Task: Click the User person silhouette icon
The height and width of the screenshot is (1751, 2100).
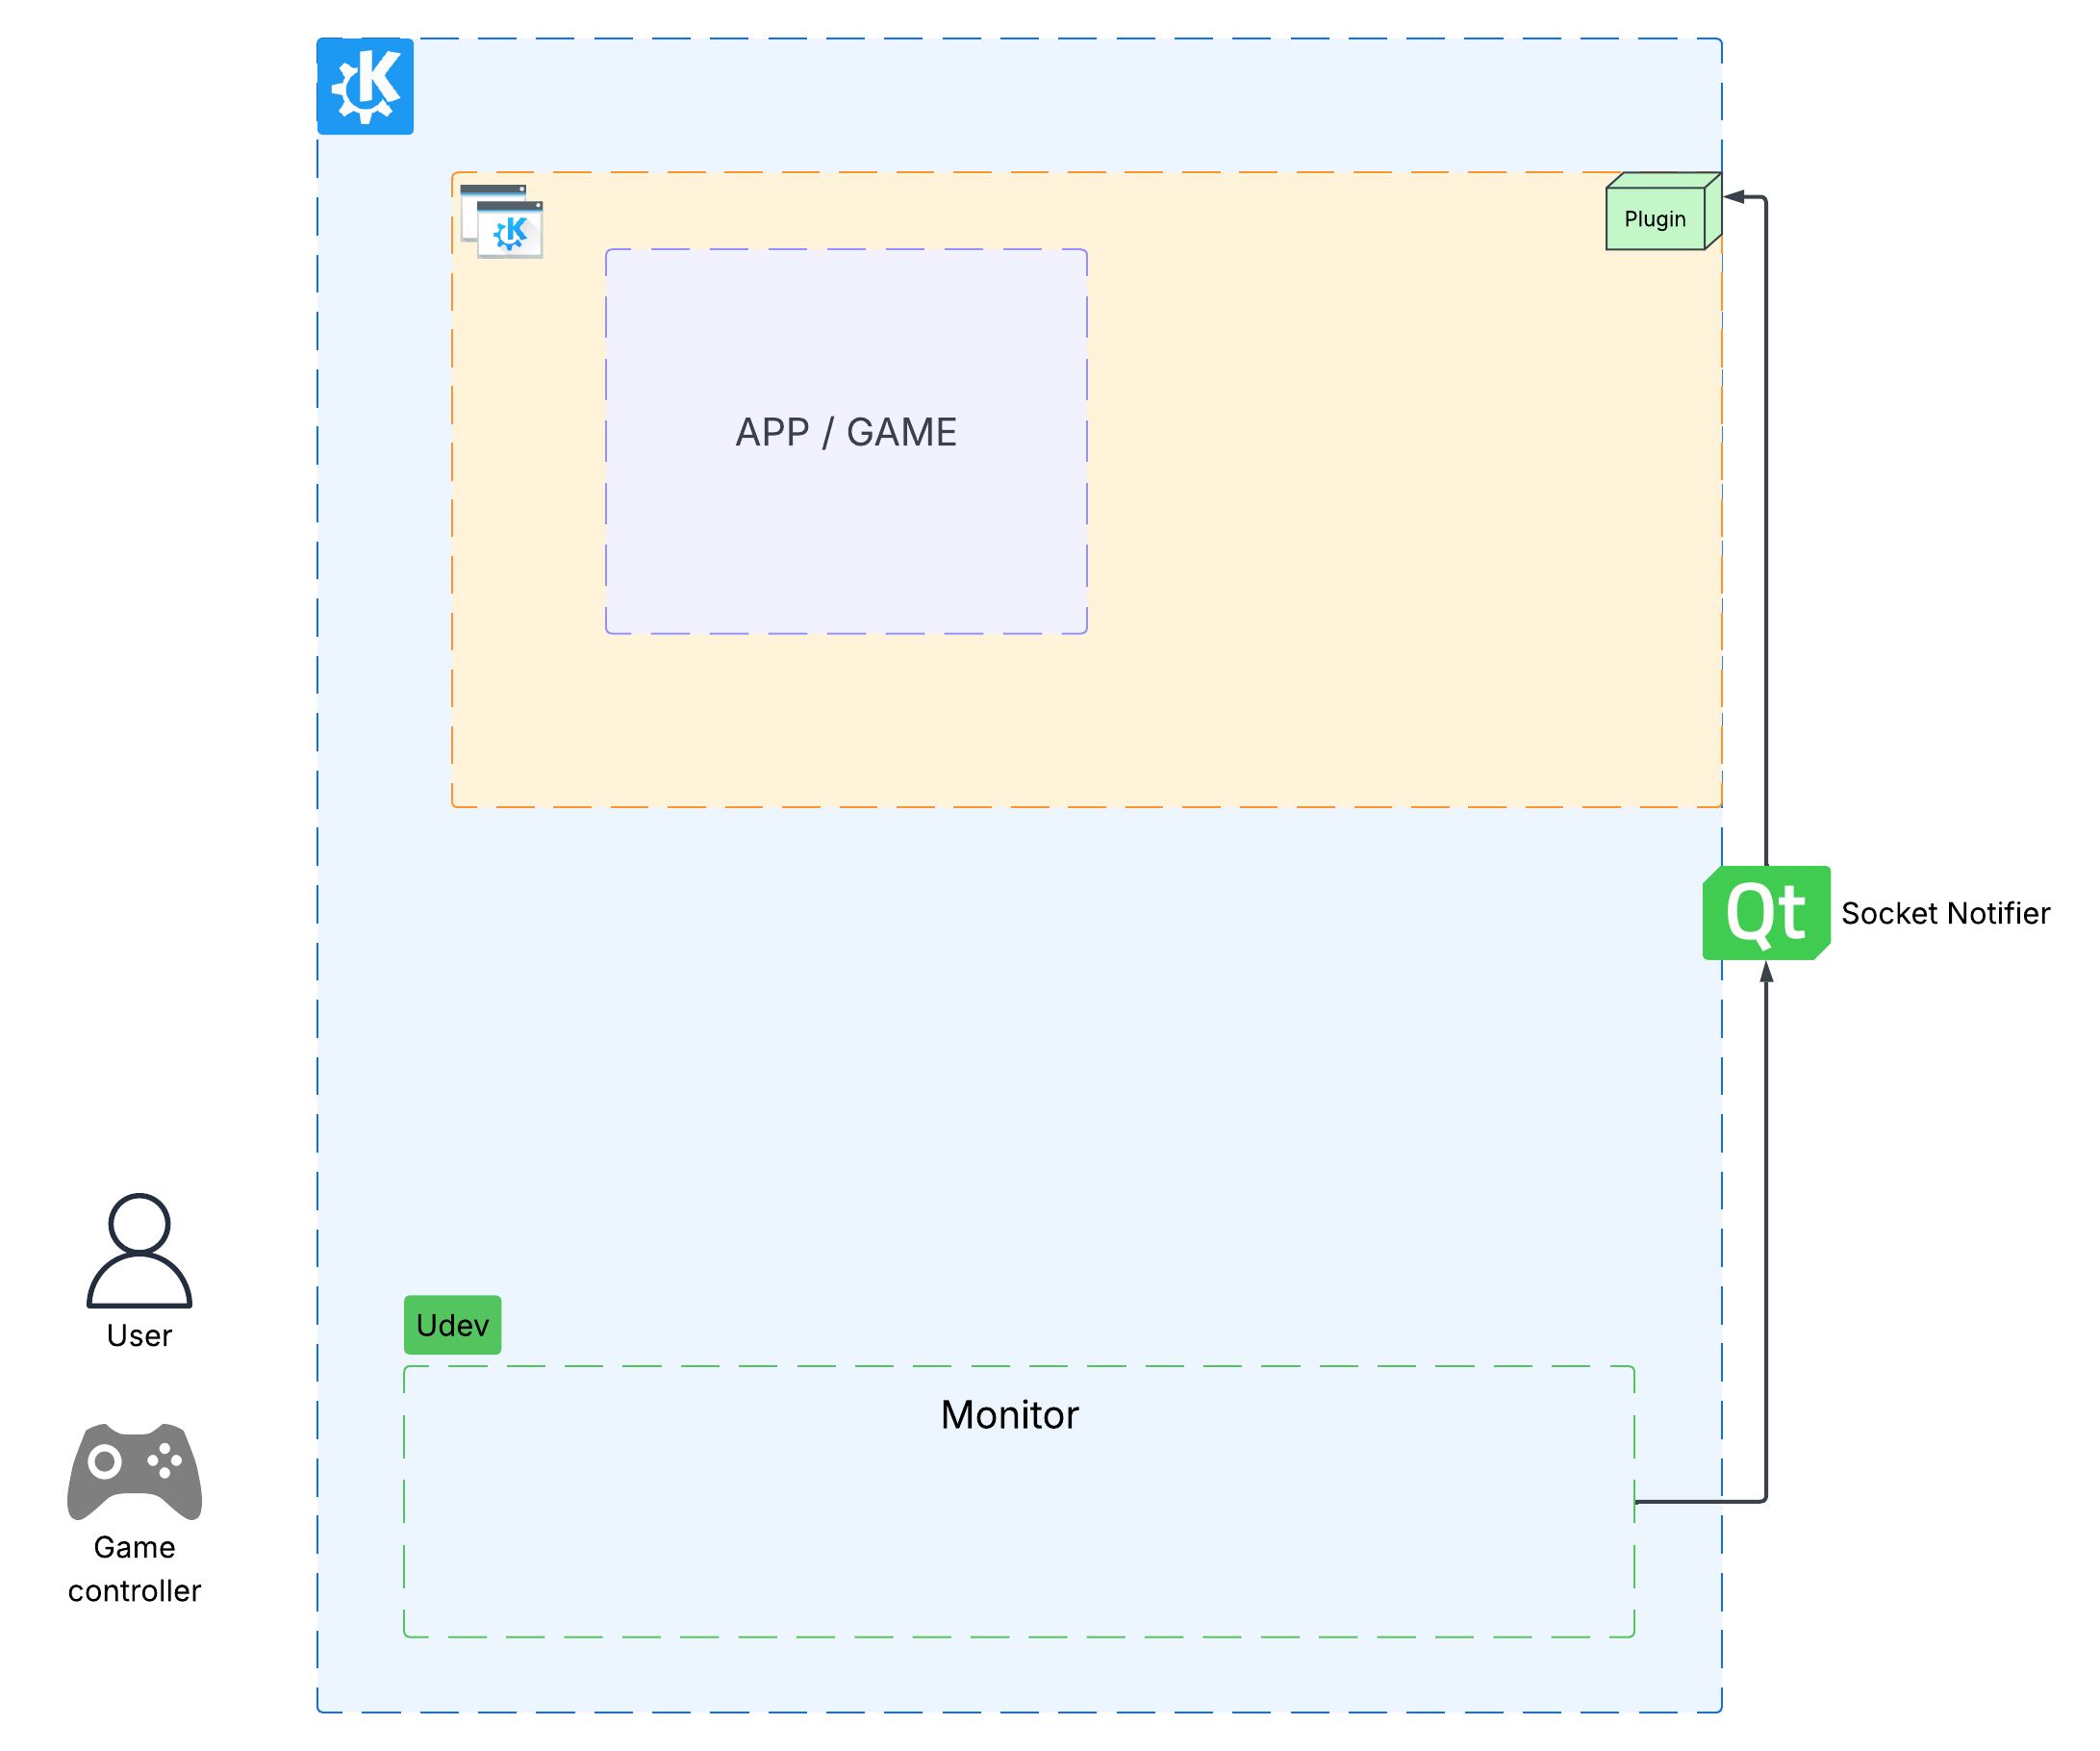Action: click(x=139, y=1250)
